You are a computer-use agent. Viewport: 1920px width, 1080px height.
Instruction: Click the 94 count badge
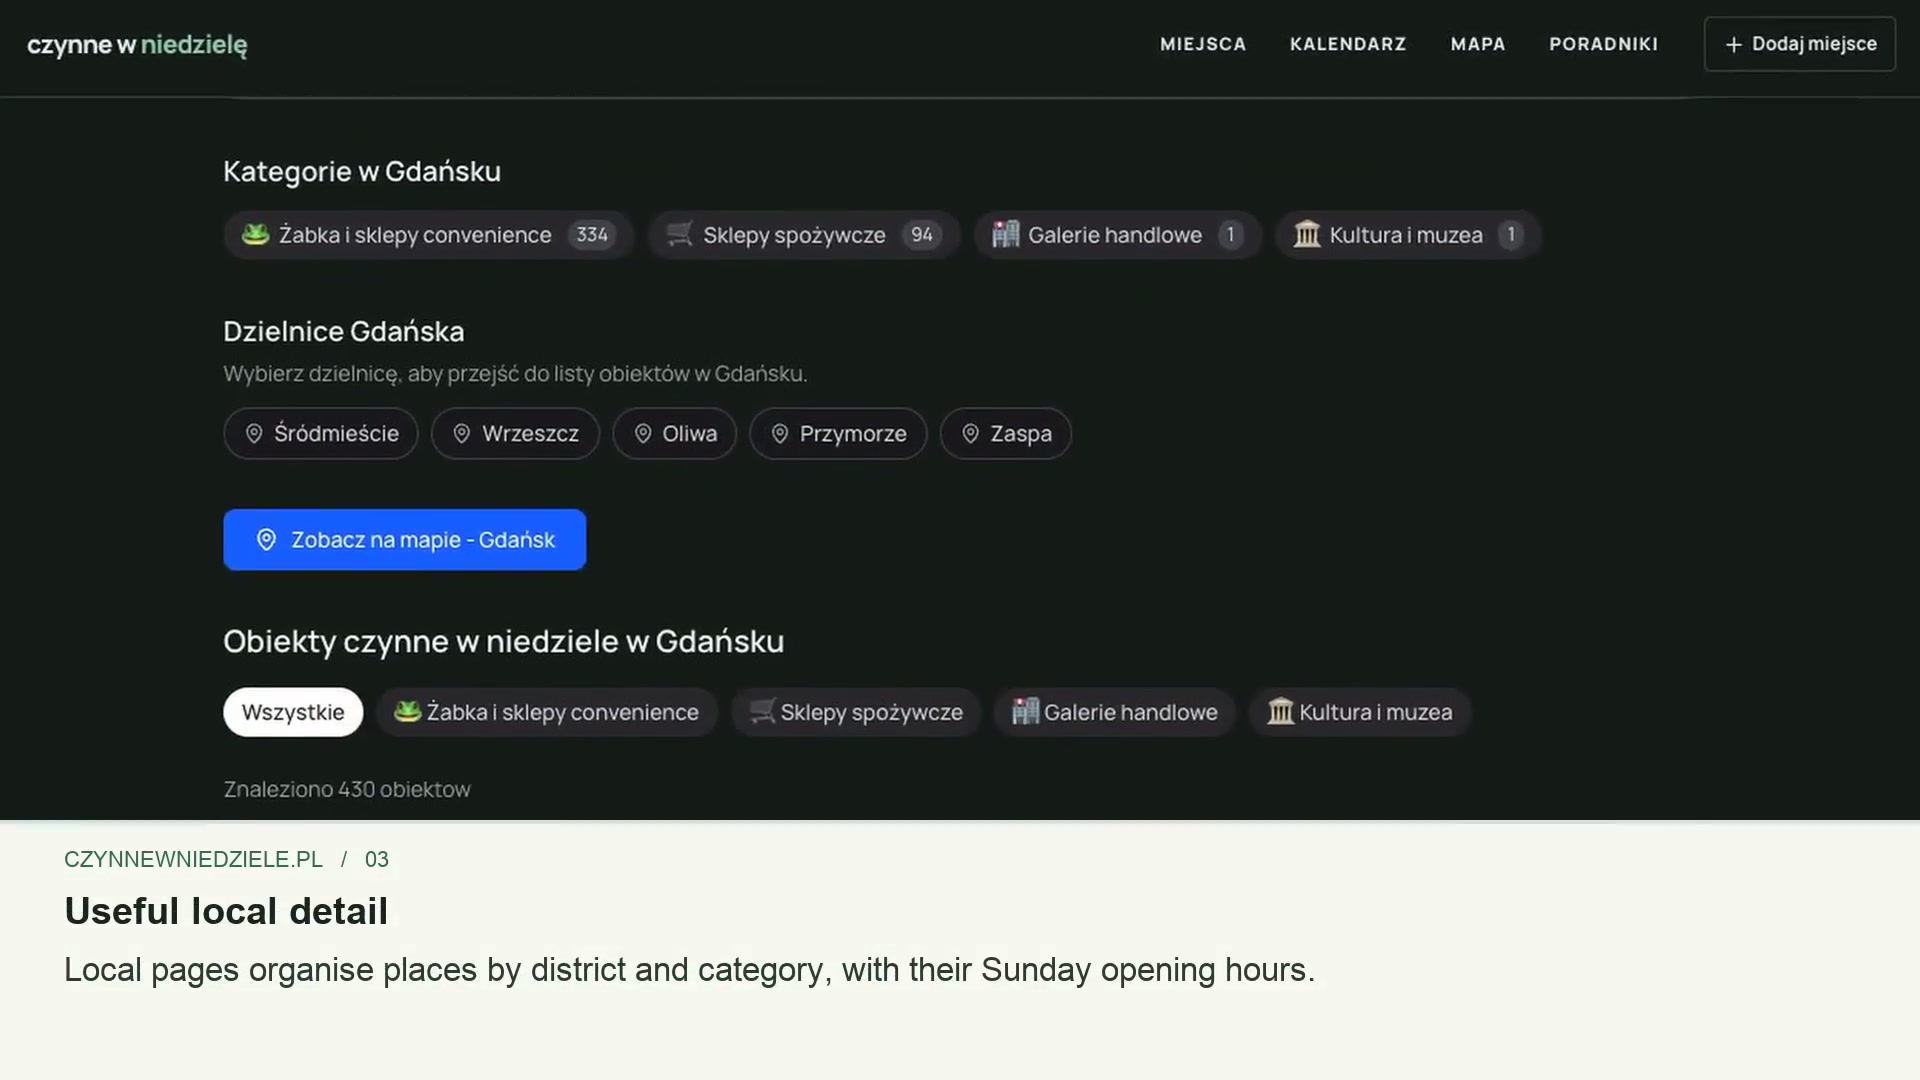922,235
